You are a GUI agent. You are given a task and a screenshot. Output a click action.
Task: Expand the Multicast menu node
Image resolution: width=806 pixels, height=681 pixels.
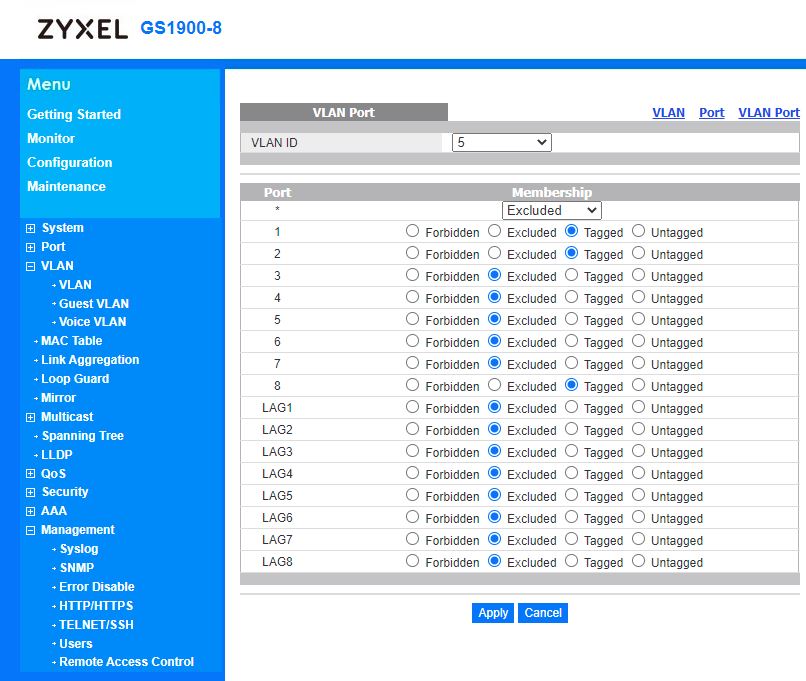[31, 417]
